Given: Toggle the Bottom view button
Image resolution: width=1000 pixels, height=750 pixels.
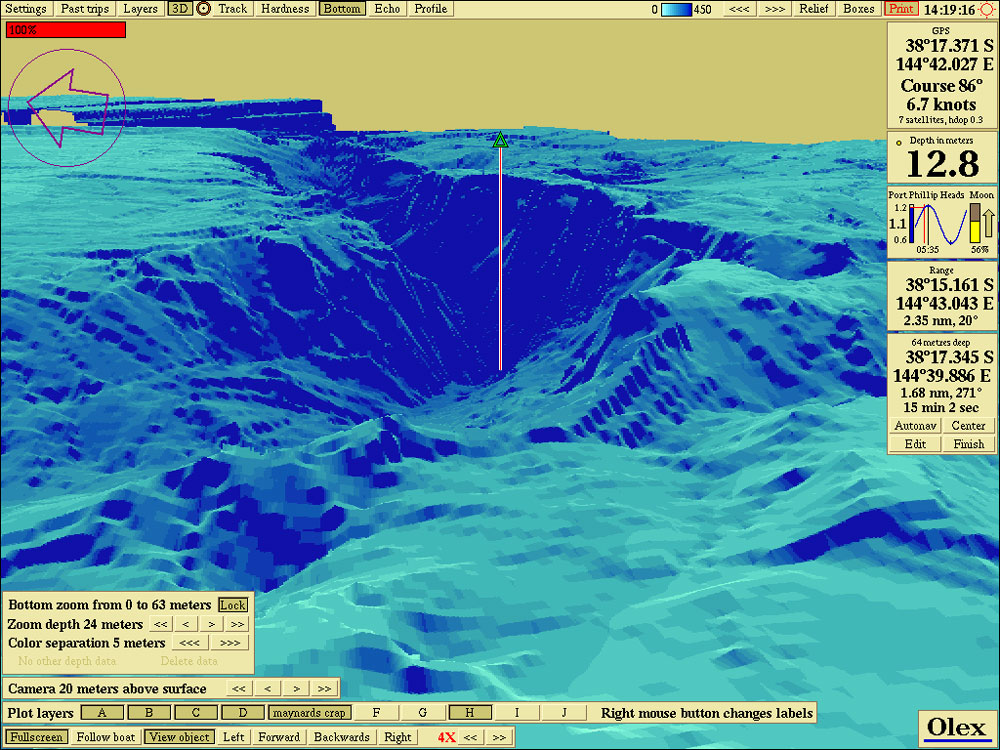Looking at the screenshot, I should pyautogui.click(x=342, y=9).
